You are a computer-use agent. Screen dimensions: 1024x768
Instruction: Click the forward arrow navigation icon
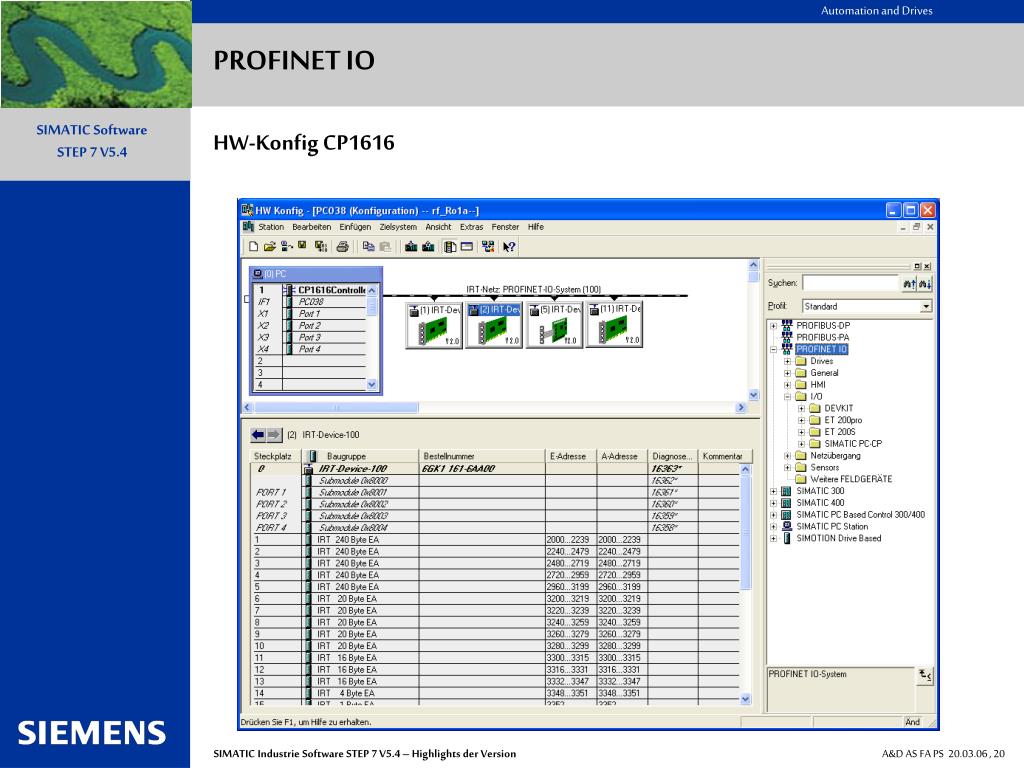pos(274,435)
